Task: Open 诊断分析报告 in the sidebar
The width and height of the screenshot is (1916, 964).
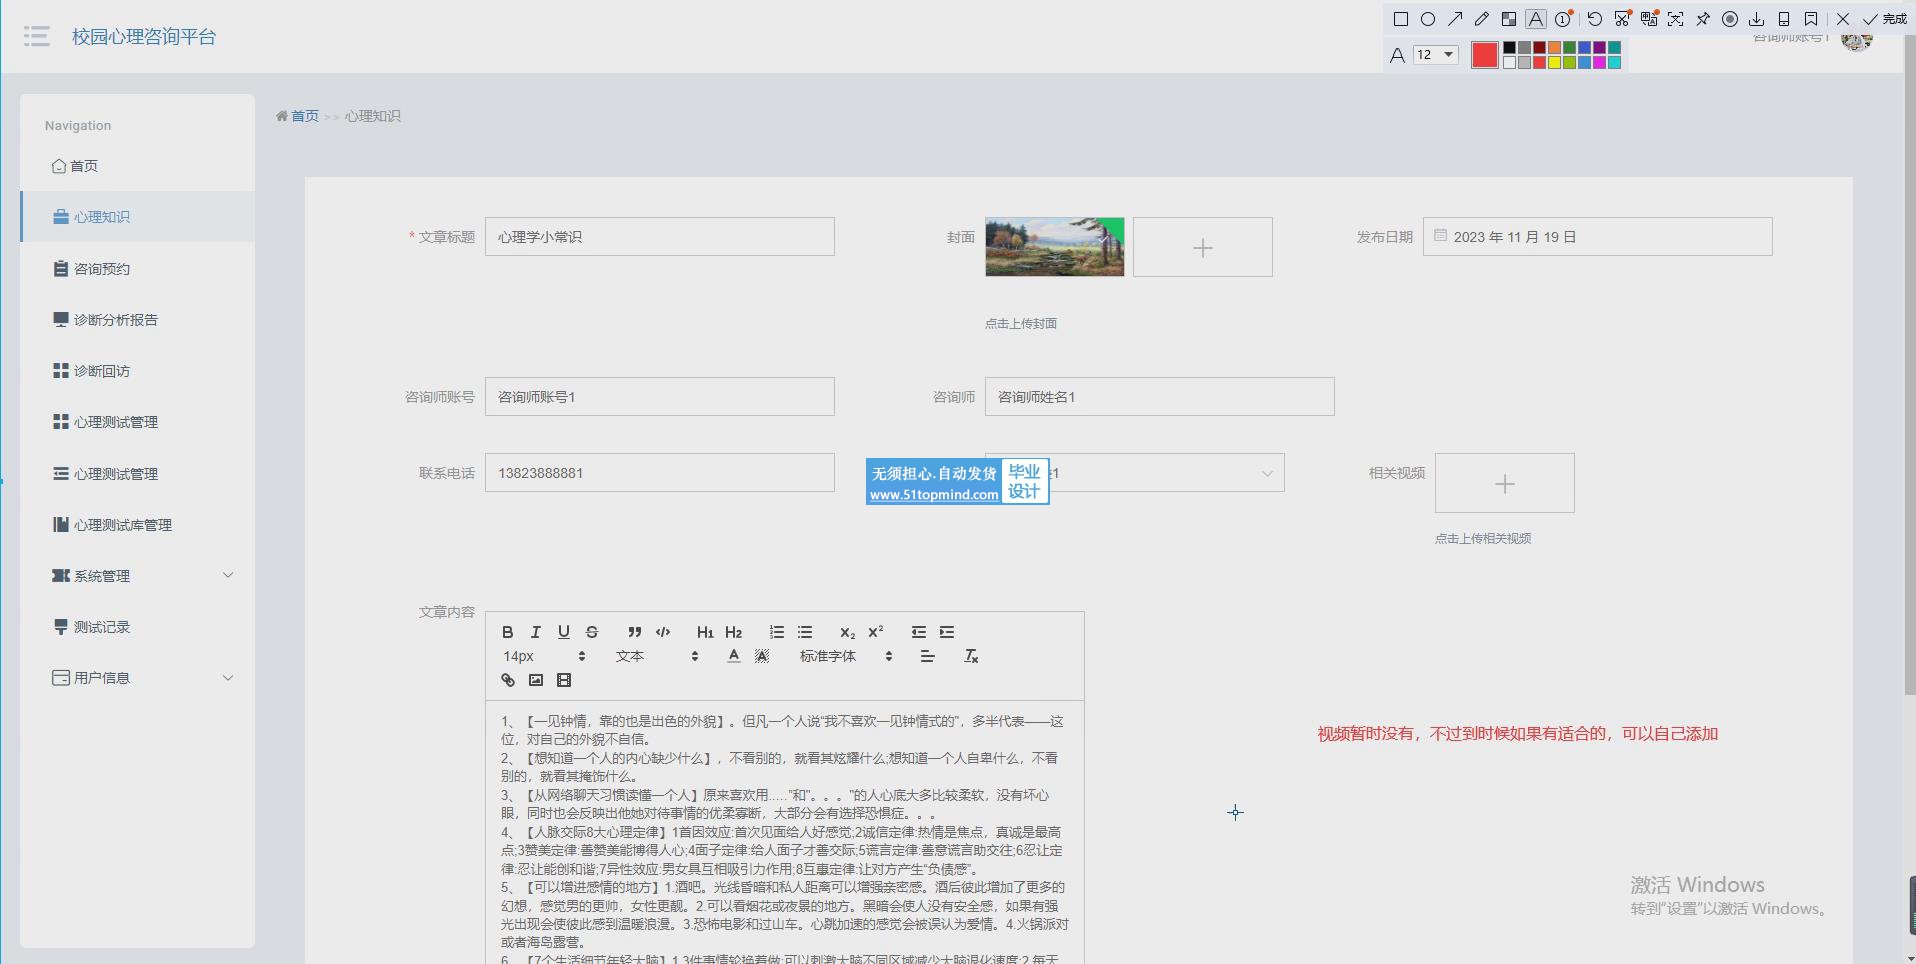Action: [116, 320]
